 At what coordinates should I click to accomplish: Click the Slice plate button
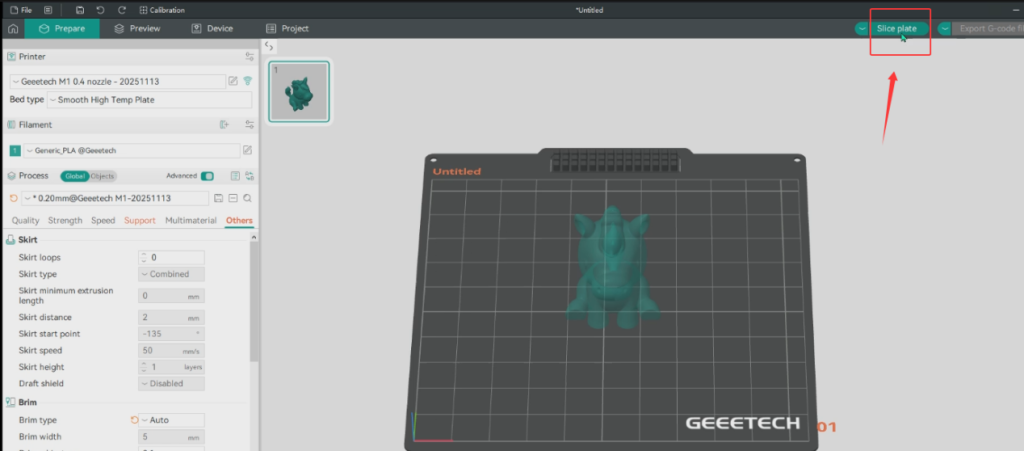(x=896, y=29)
